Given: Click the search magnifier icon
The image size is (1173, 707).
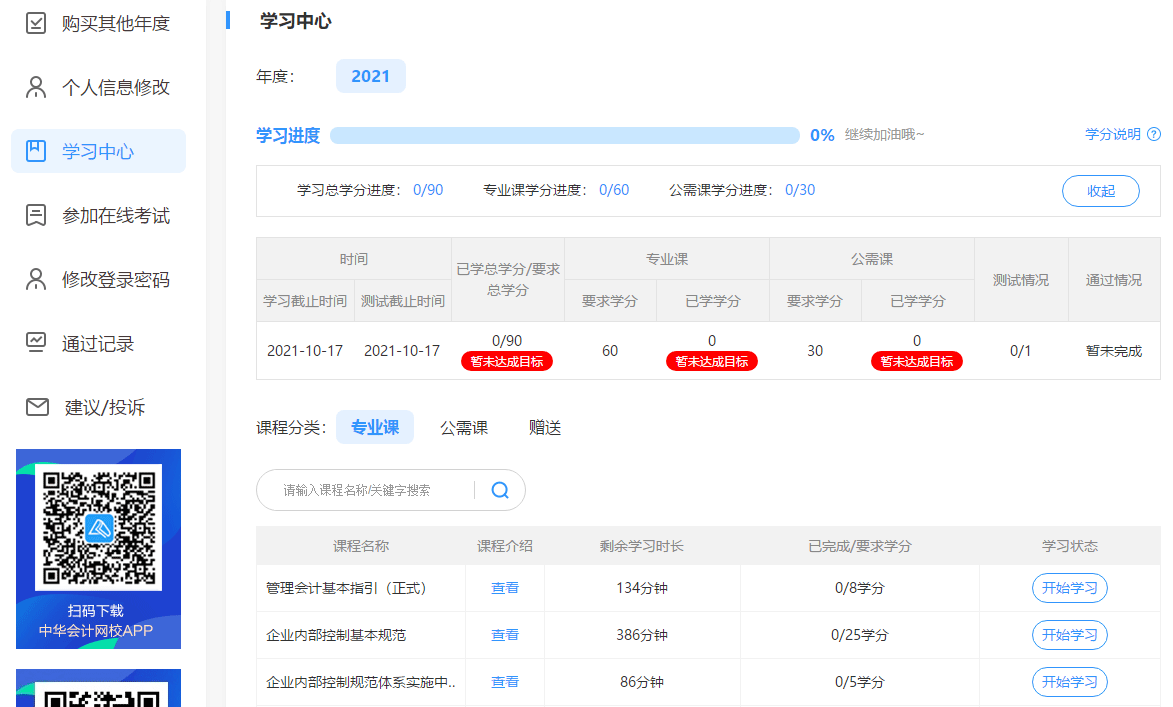Looking at the screenshot, I should click(500, 490).
